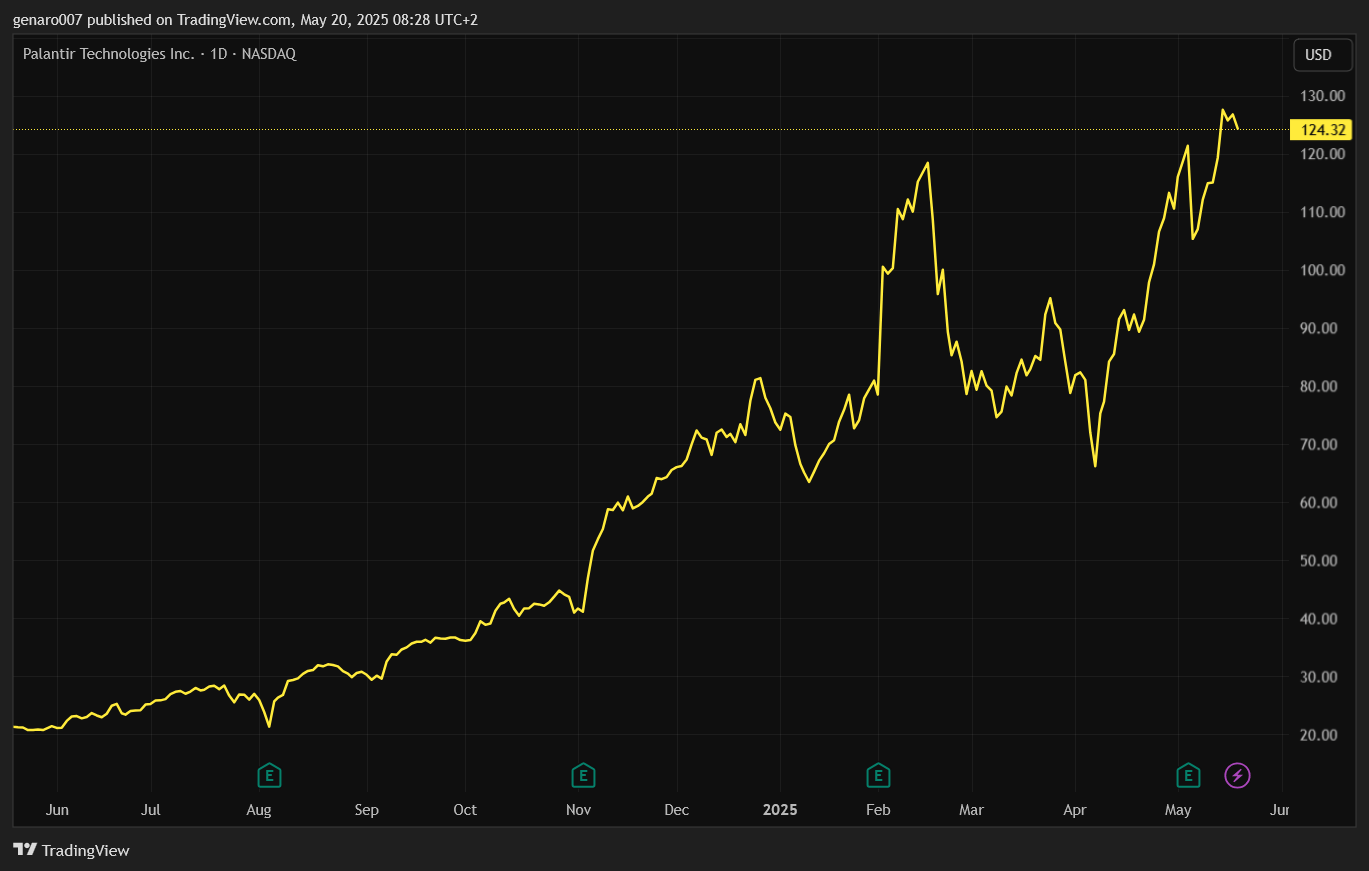Click the earnings marker icon above Aug
The width and height of the screenshot is (1369, 871).
(x=268, y=775)
